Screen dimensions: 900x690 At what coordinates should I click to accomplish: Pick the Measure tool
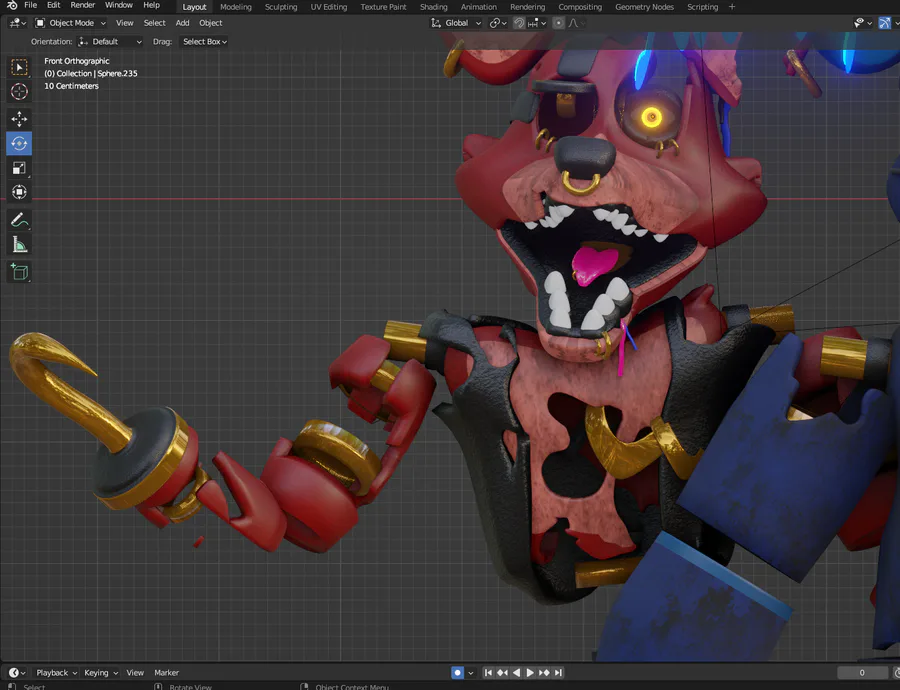pyautogui.click(x=19, y=245)
